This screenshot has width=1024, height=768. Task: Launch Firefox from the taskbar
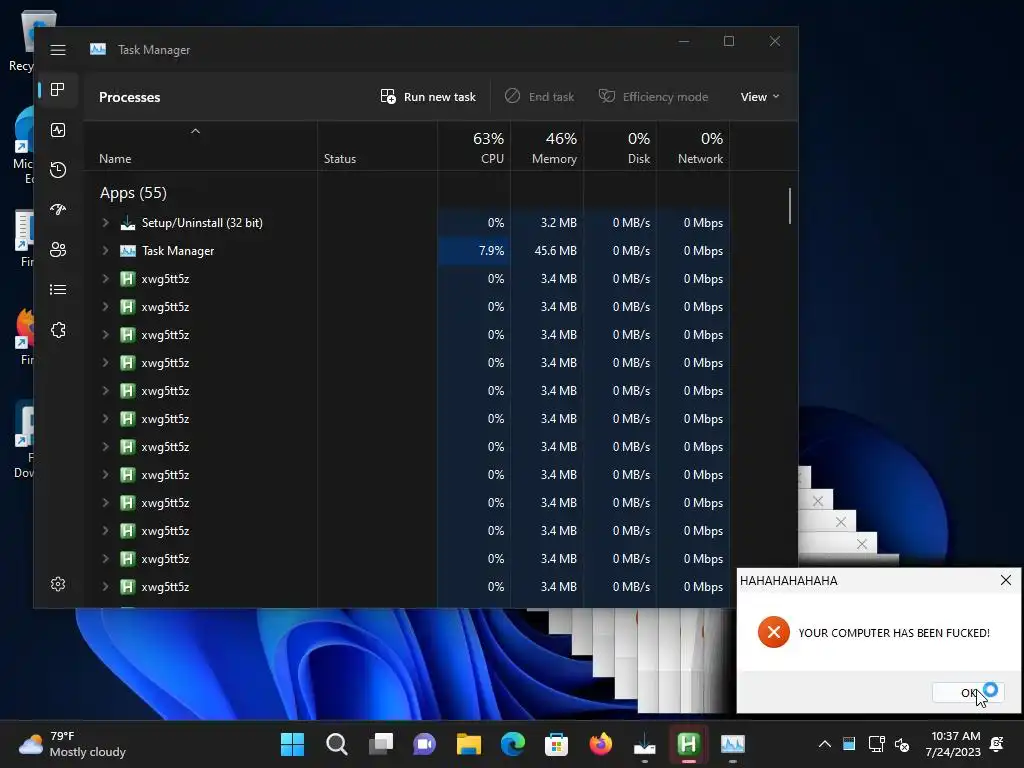coord(601,744)
